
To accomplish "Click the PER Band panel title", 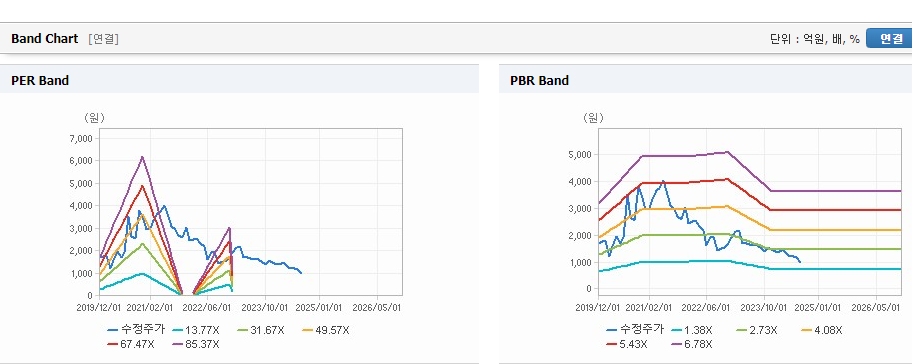I will [40, 81].
